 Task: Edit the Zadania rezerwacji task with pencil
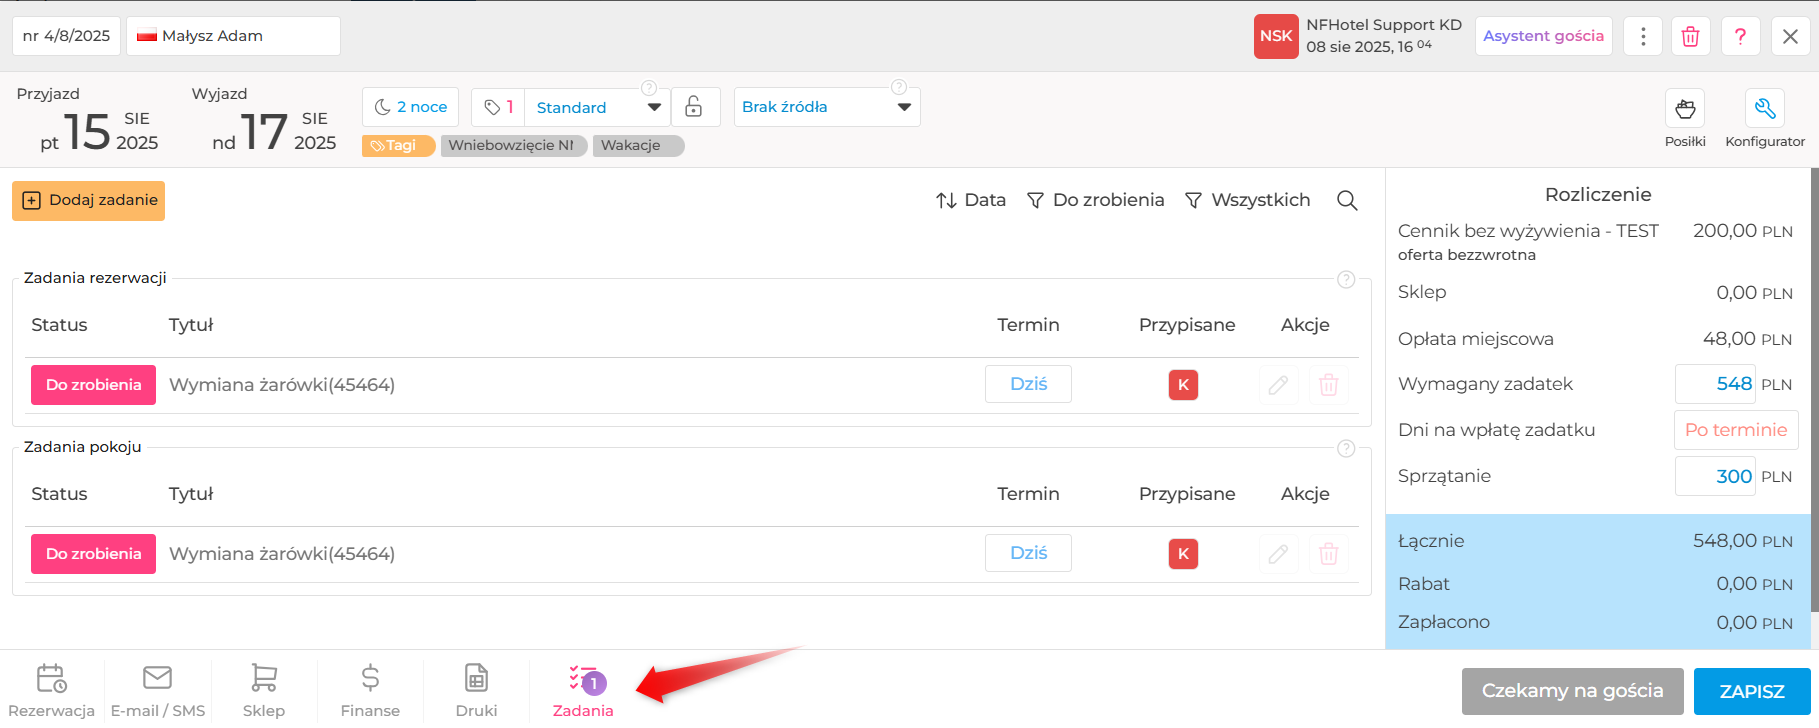click(1278, 384)
